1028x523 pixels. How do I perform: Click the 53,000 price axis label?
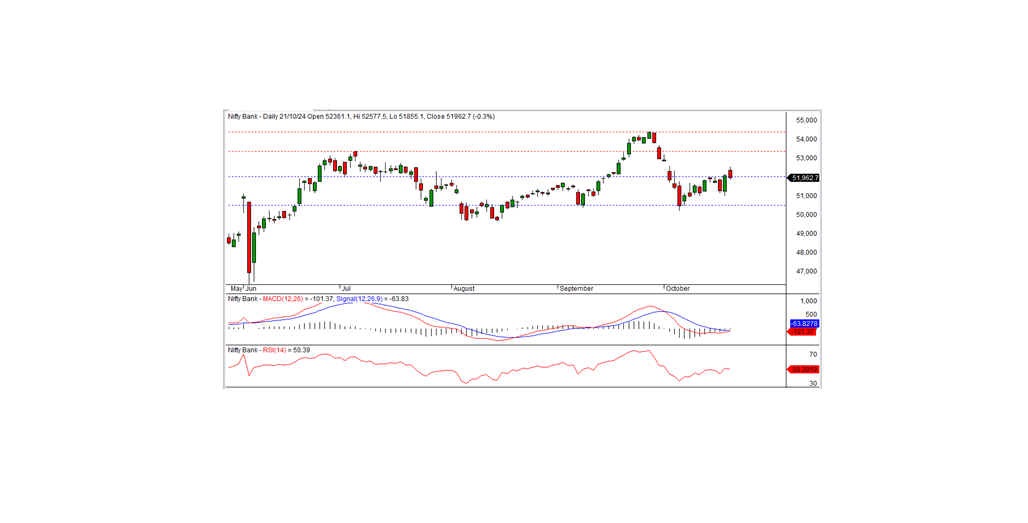click(x=806, y=158)
